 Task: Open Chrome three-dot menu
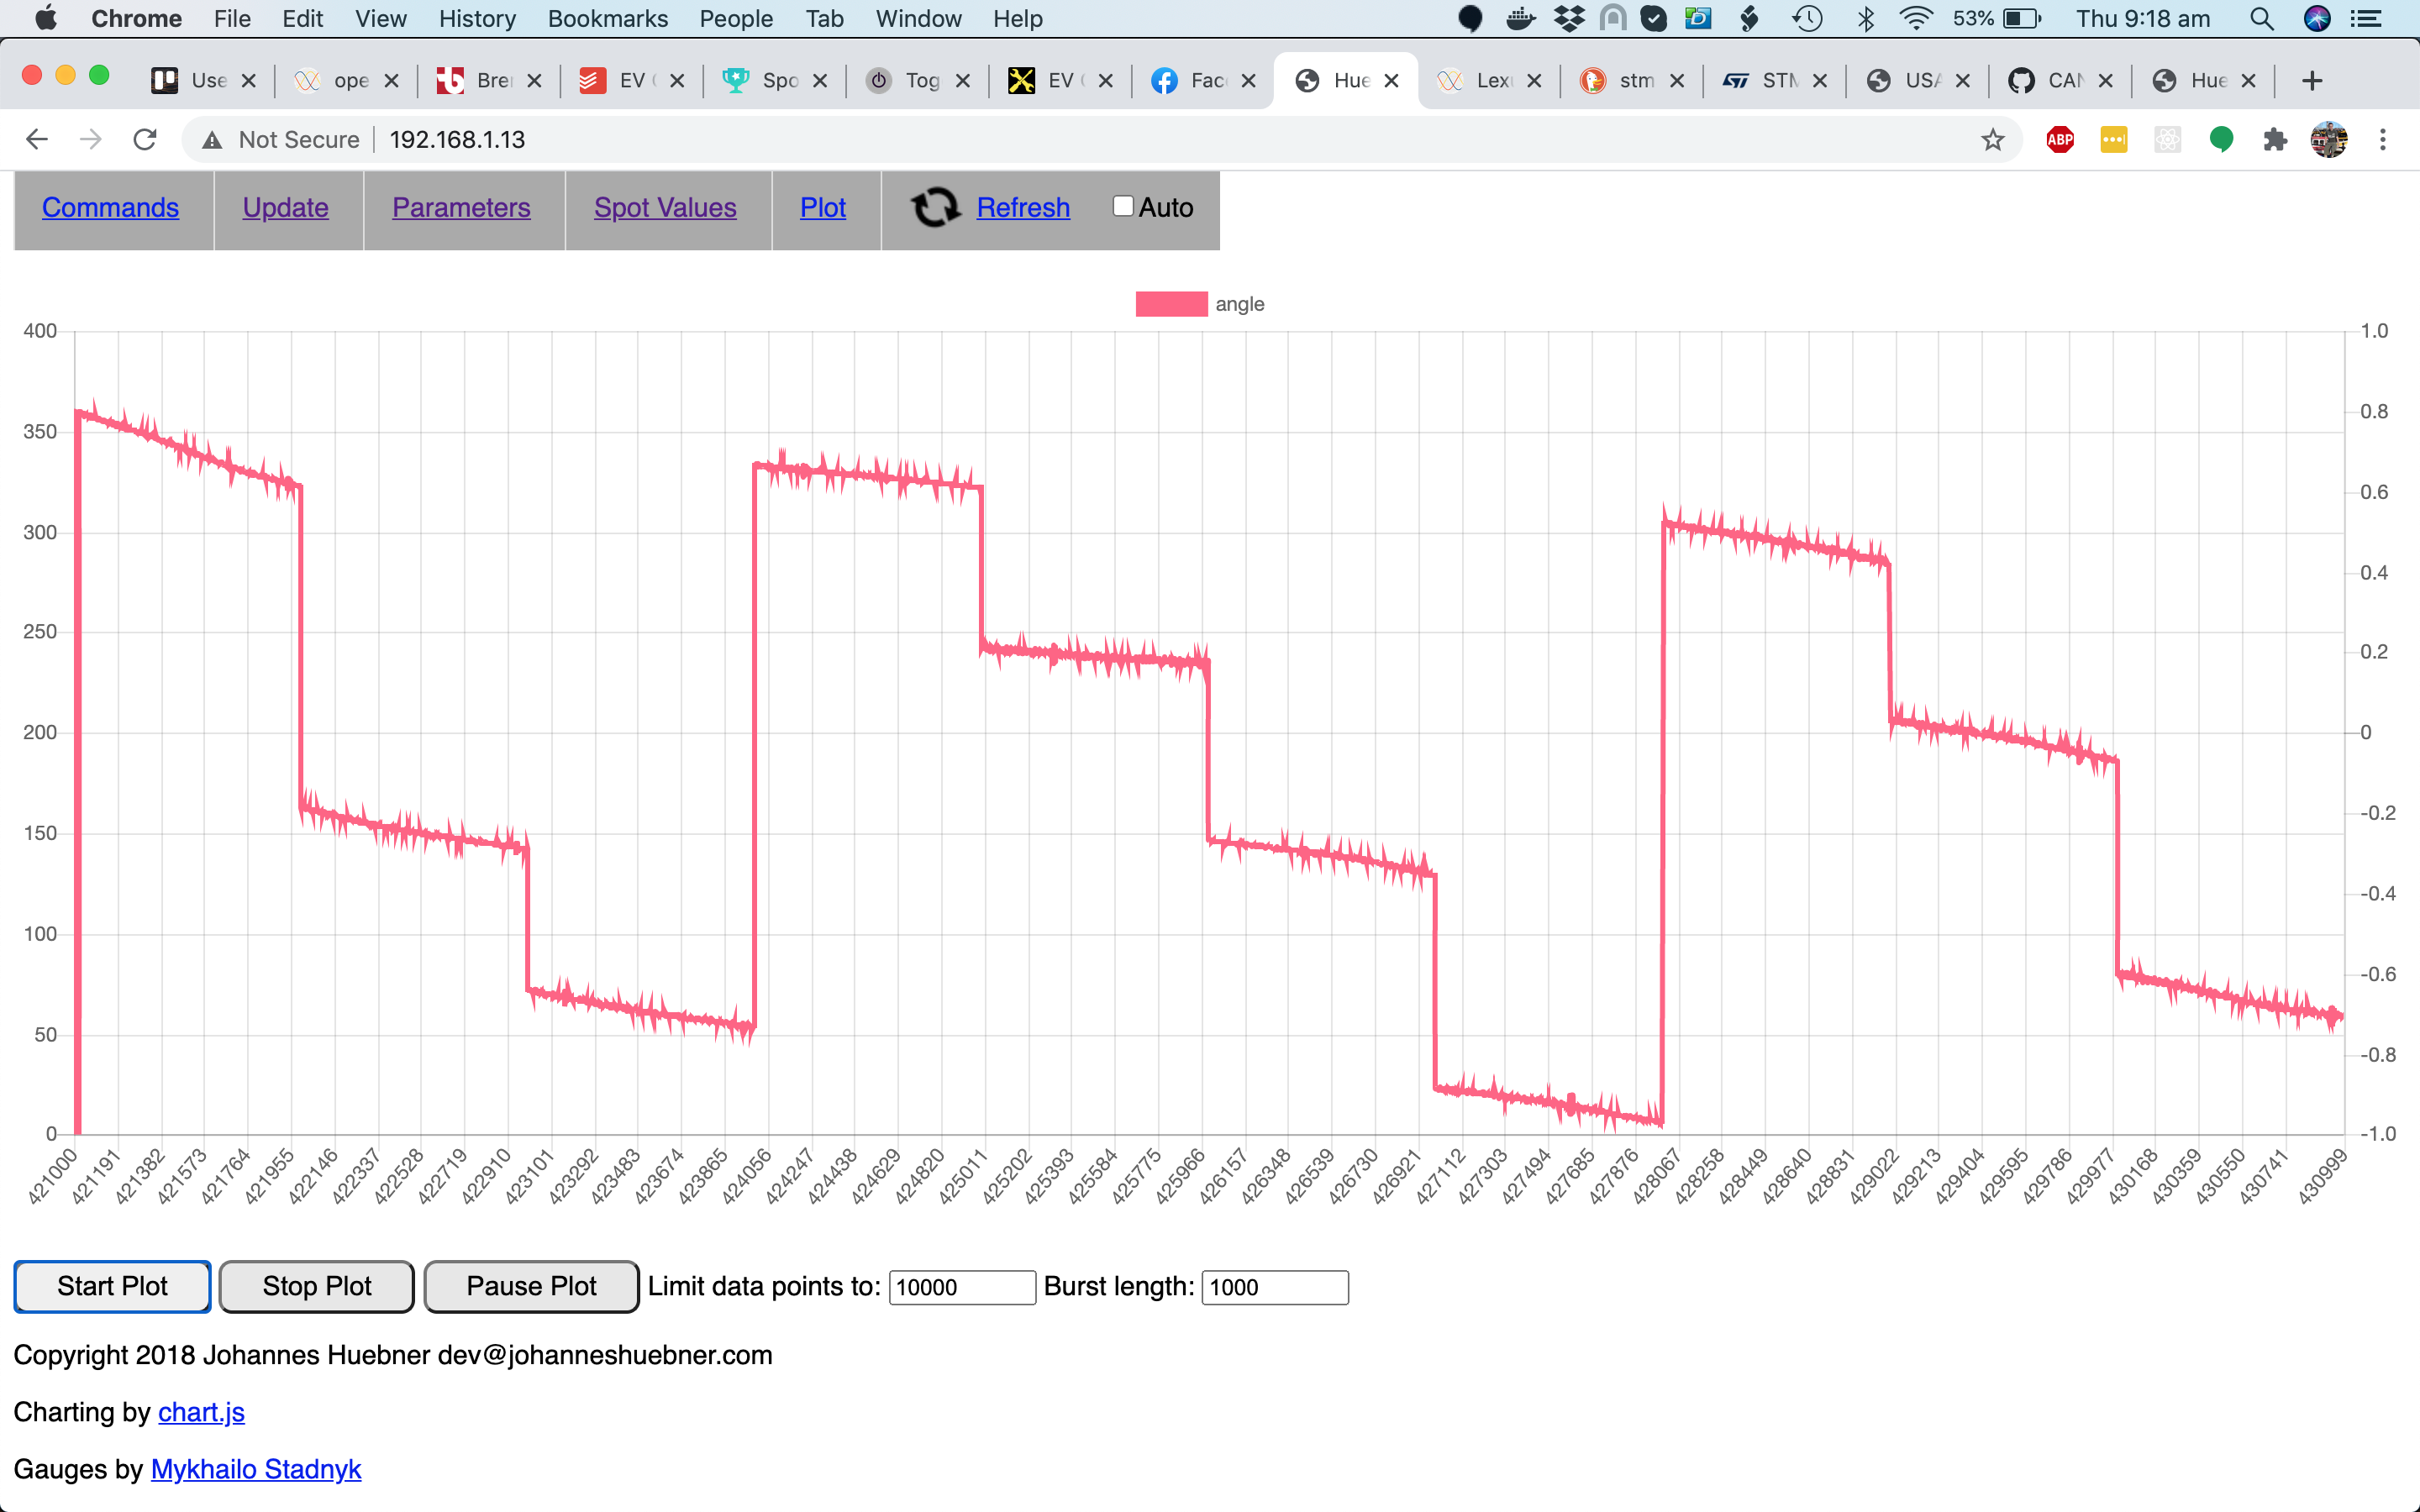click(2383, 140)
